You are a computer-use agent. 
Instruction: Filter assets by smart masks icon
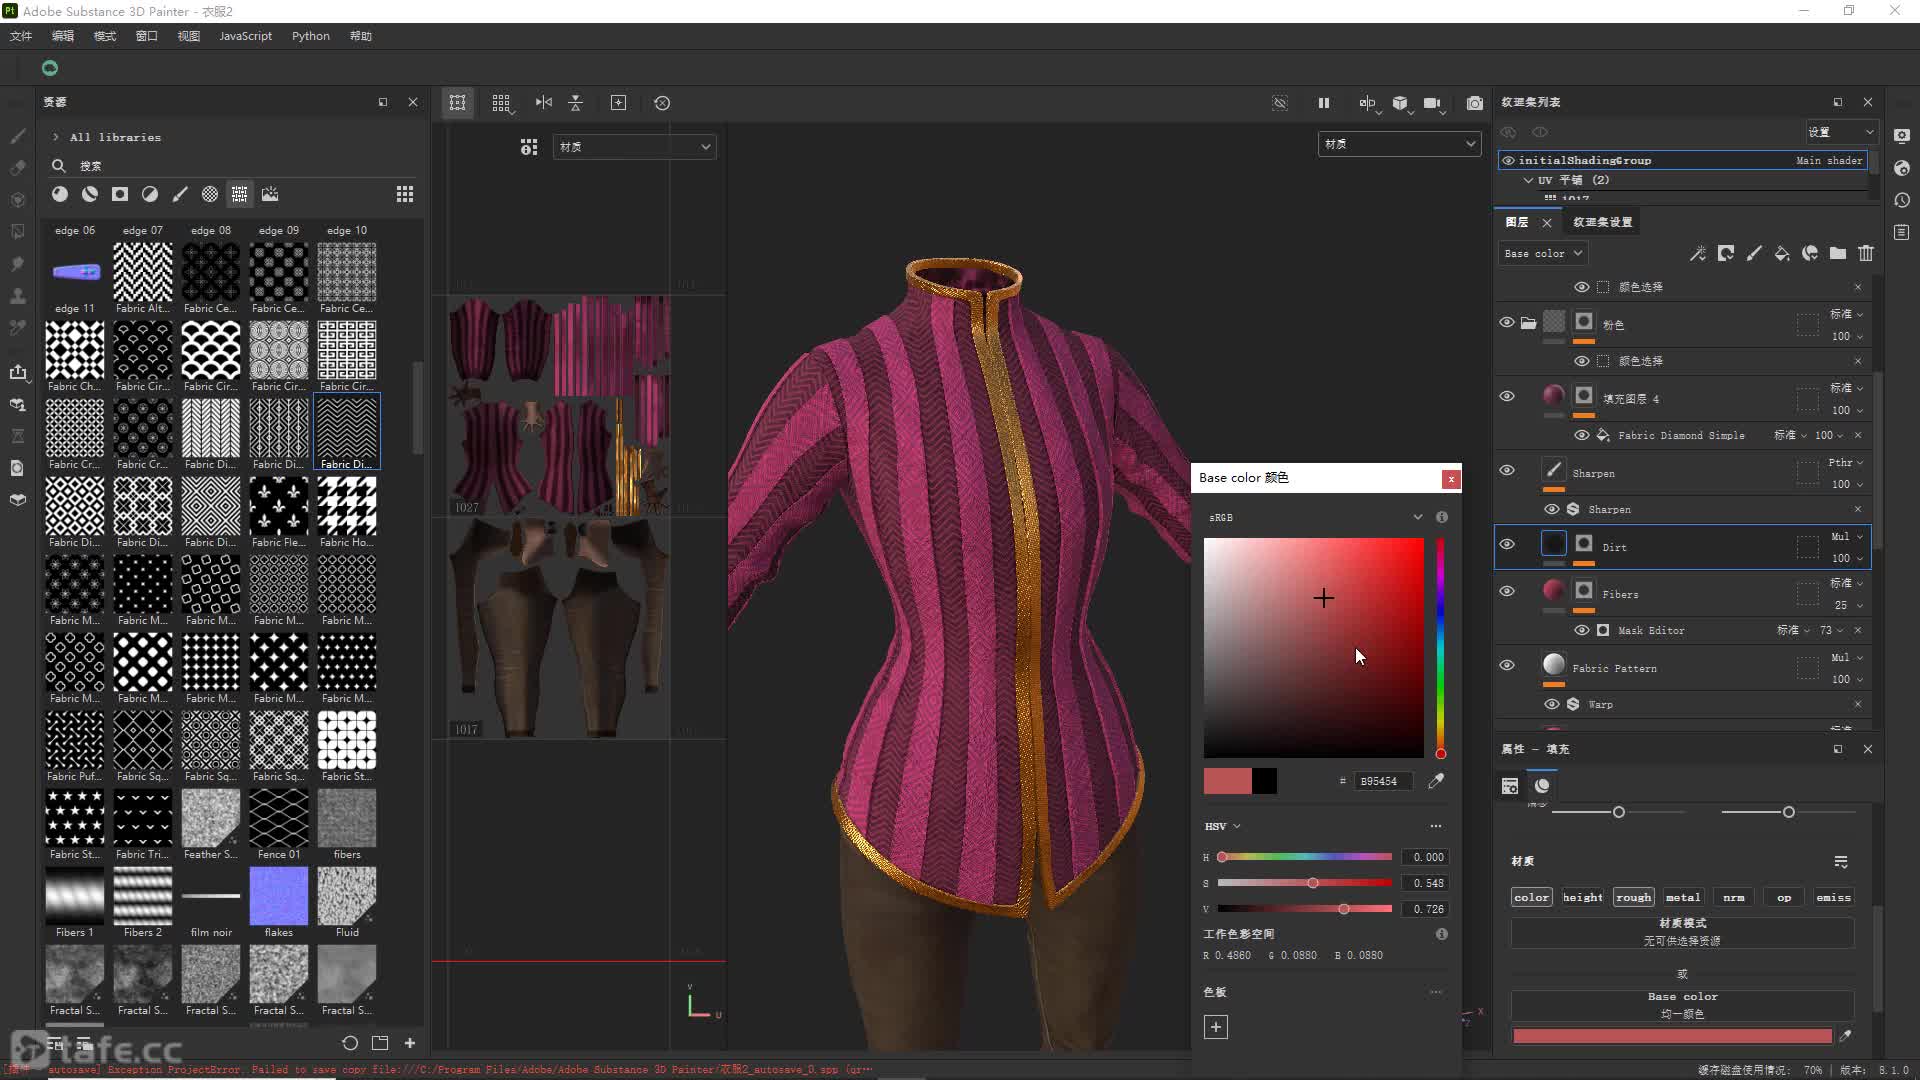point(120,194)
